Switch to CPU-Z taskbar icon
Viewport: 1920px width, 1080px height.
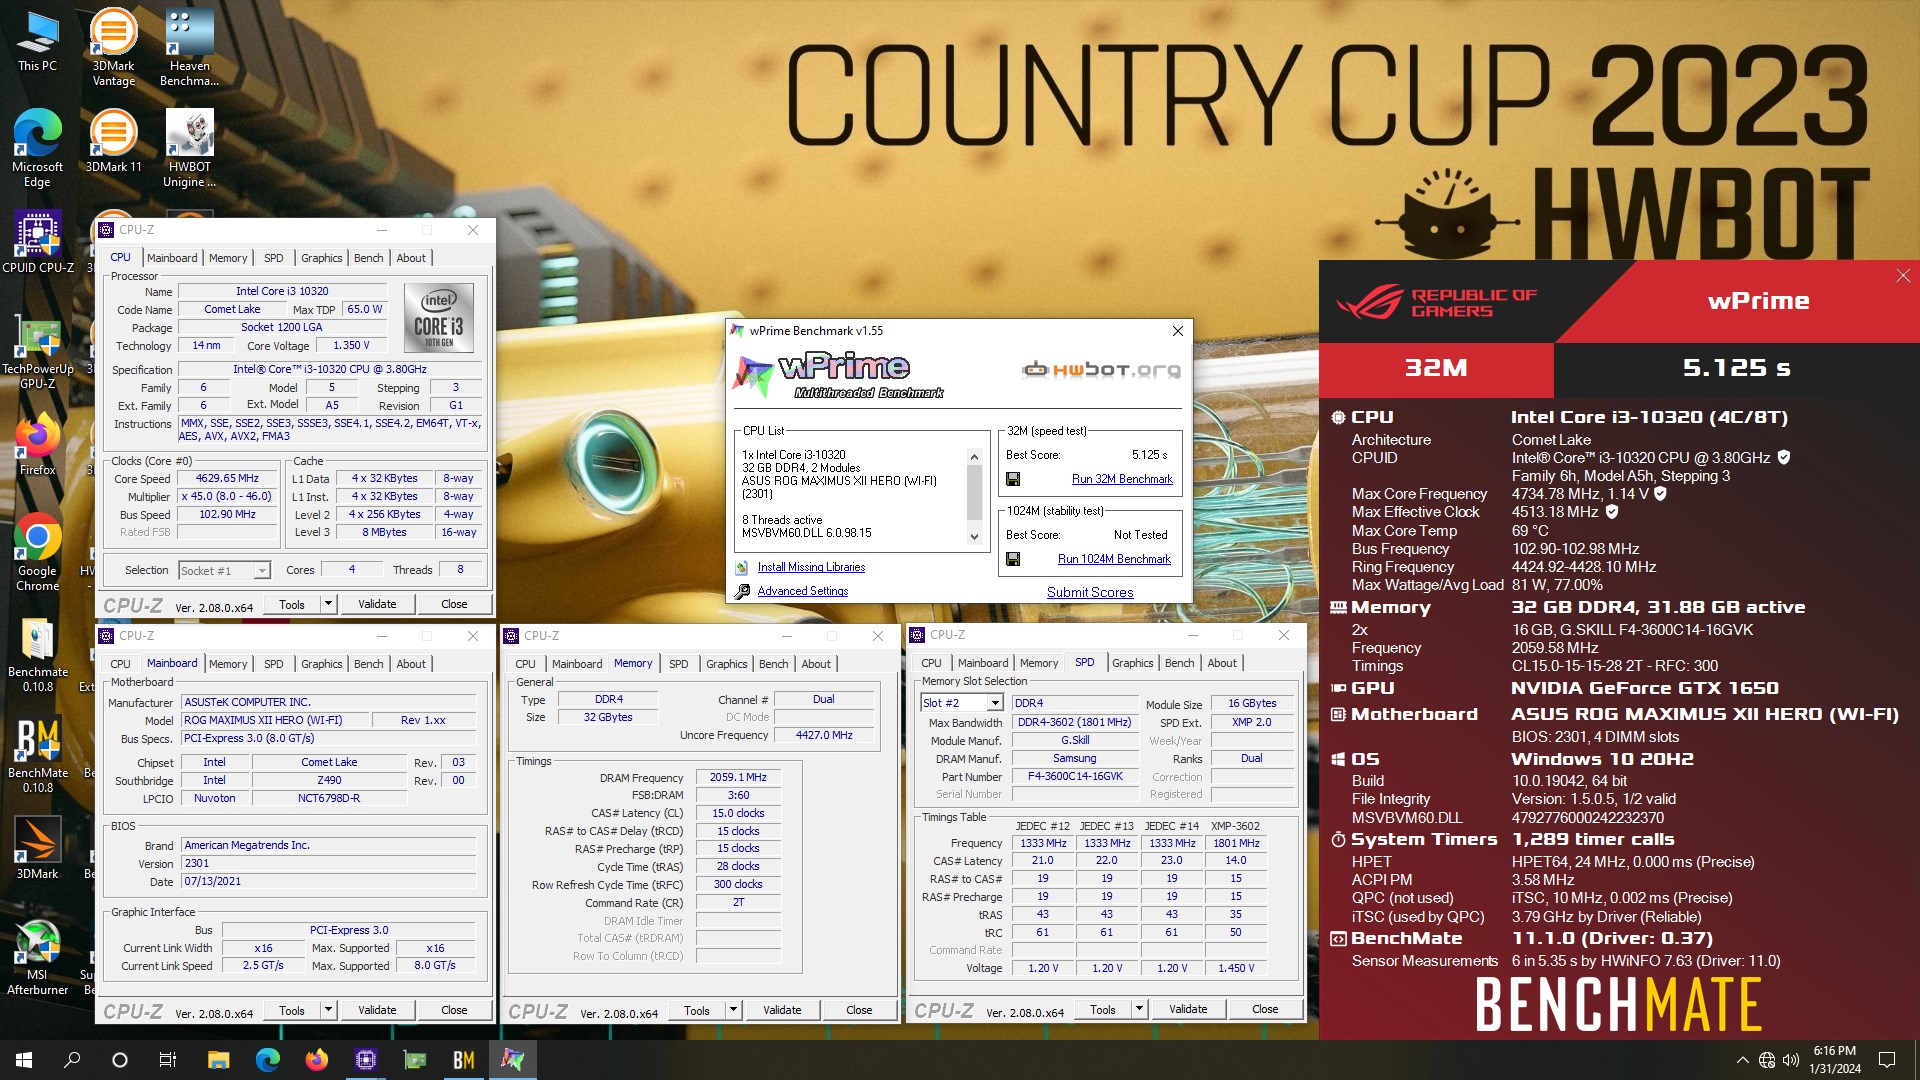click(365, 1060)
